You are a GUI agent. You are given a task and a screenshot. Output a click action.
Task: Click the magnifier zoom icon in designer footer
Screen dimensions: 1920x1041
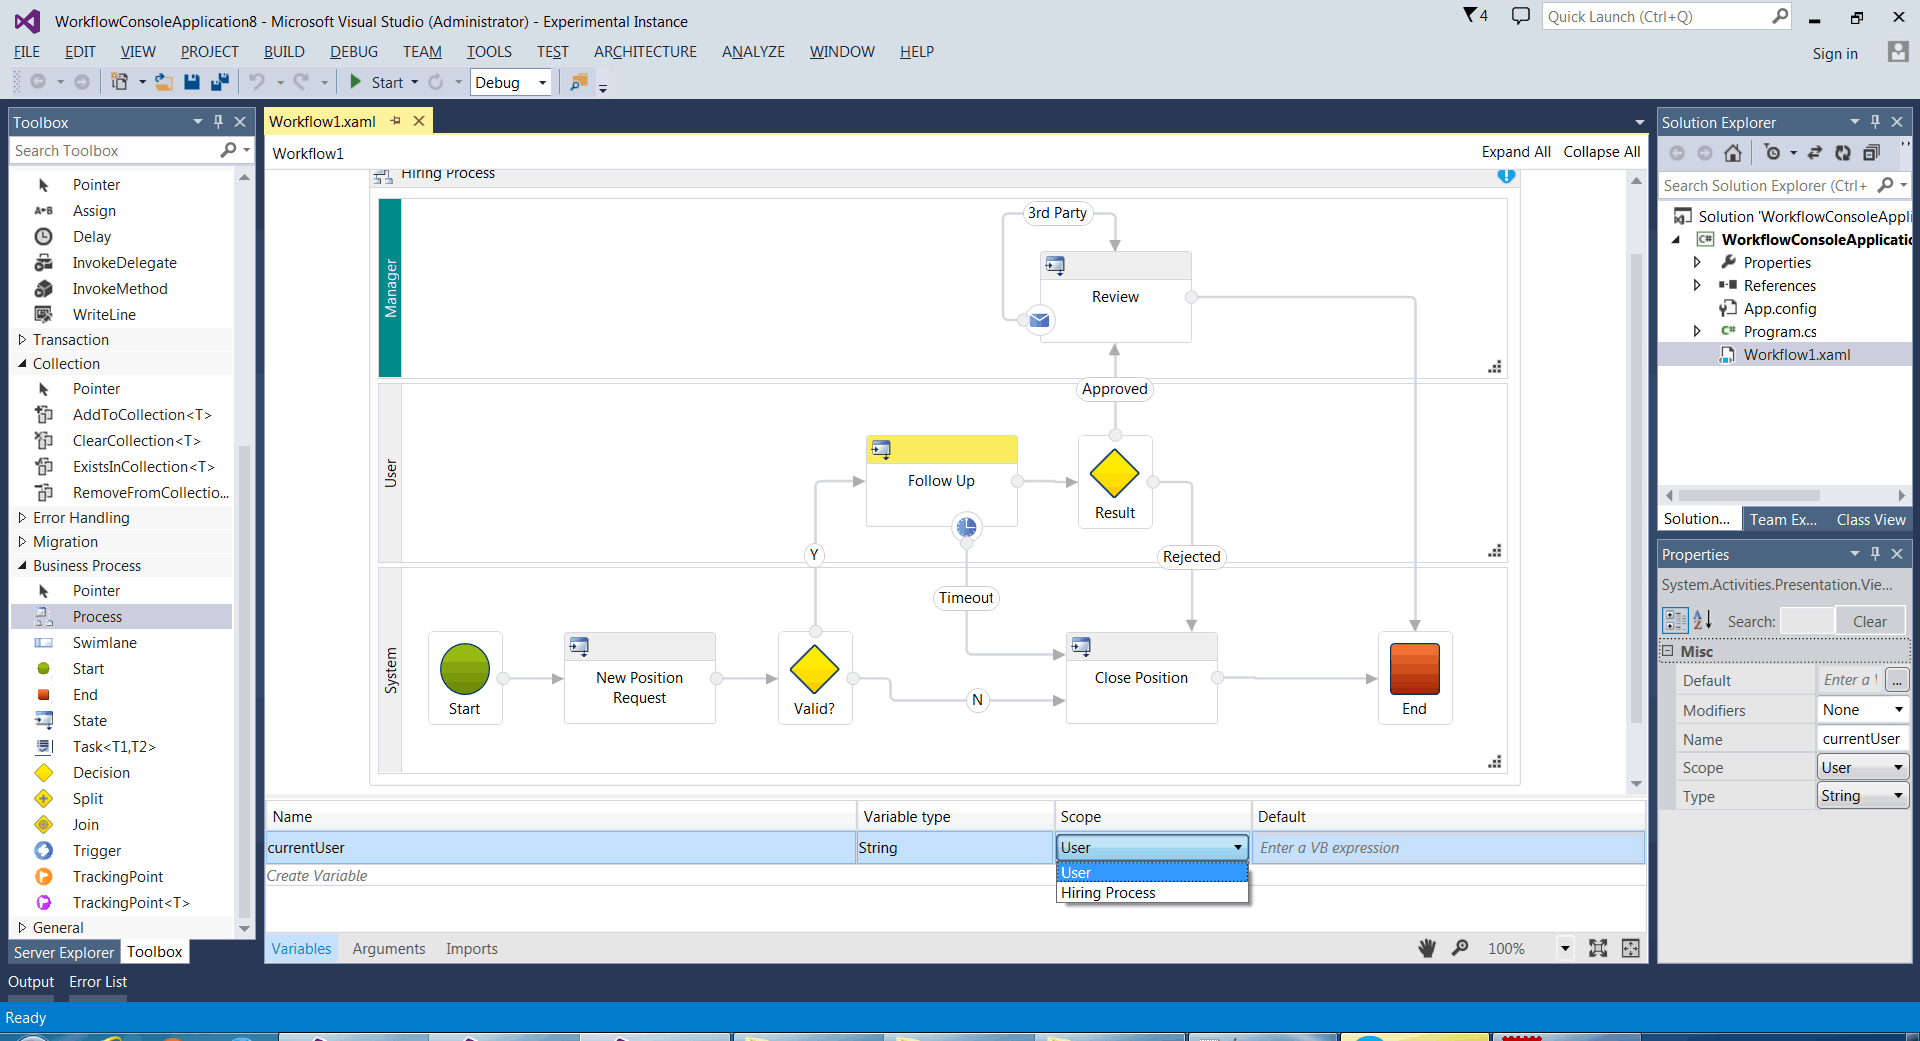click(x=1460, y=948)
